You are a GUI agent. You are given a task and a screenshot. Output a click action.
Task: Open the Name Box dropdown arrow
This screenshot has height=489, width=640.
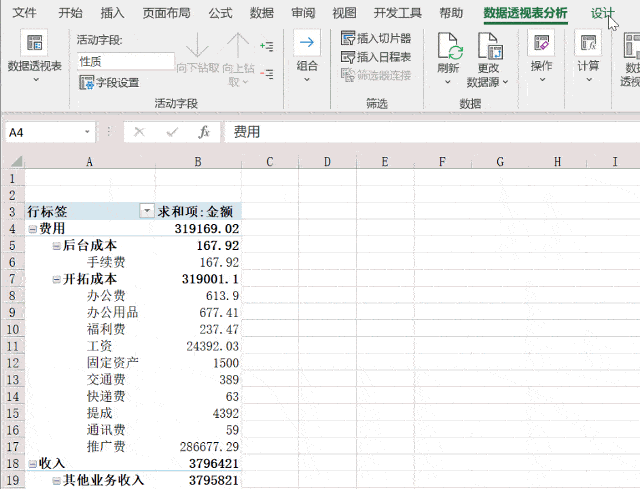tap(87, 132)
